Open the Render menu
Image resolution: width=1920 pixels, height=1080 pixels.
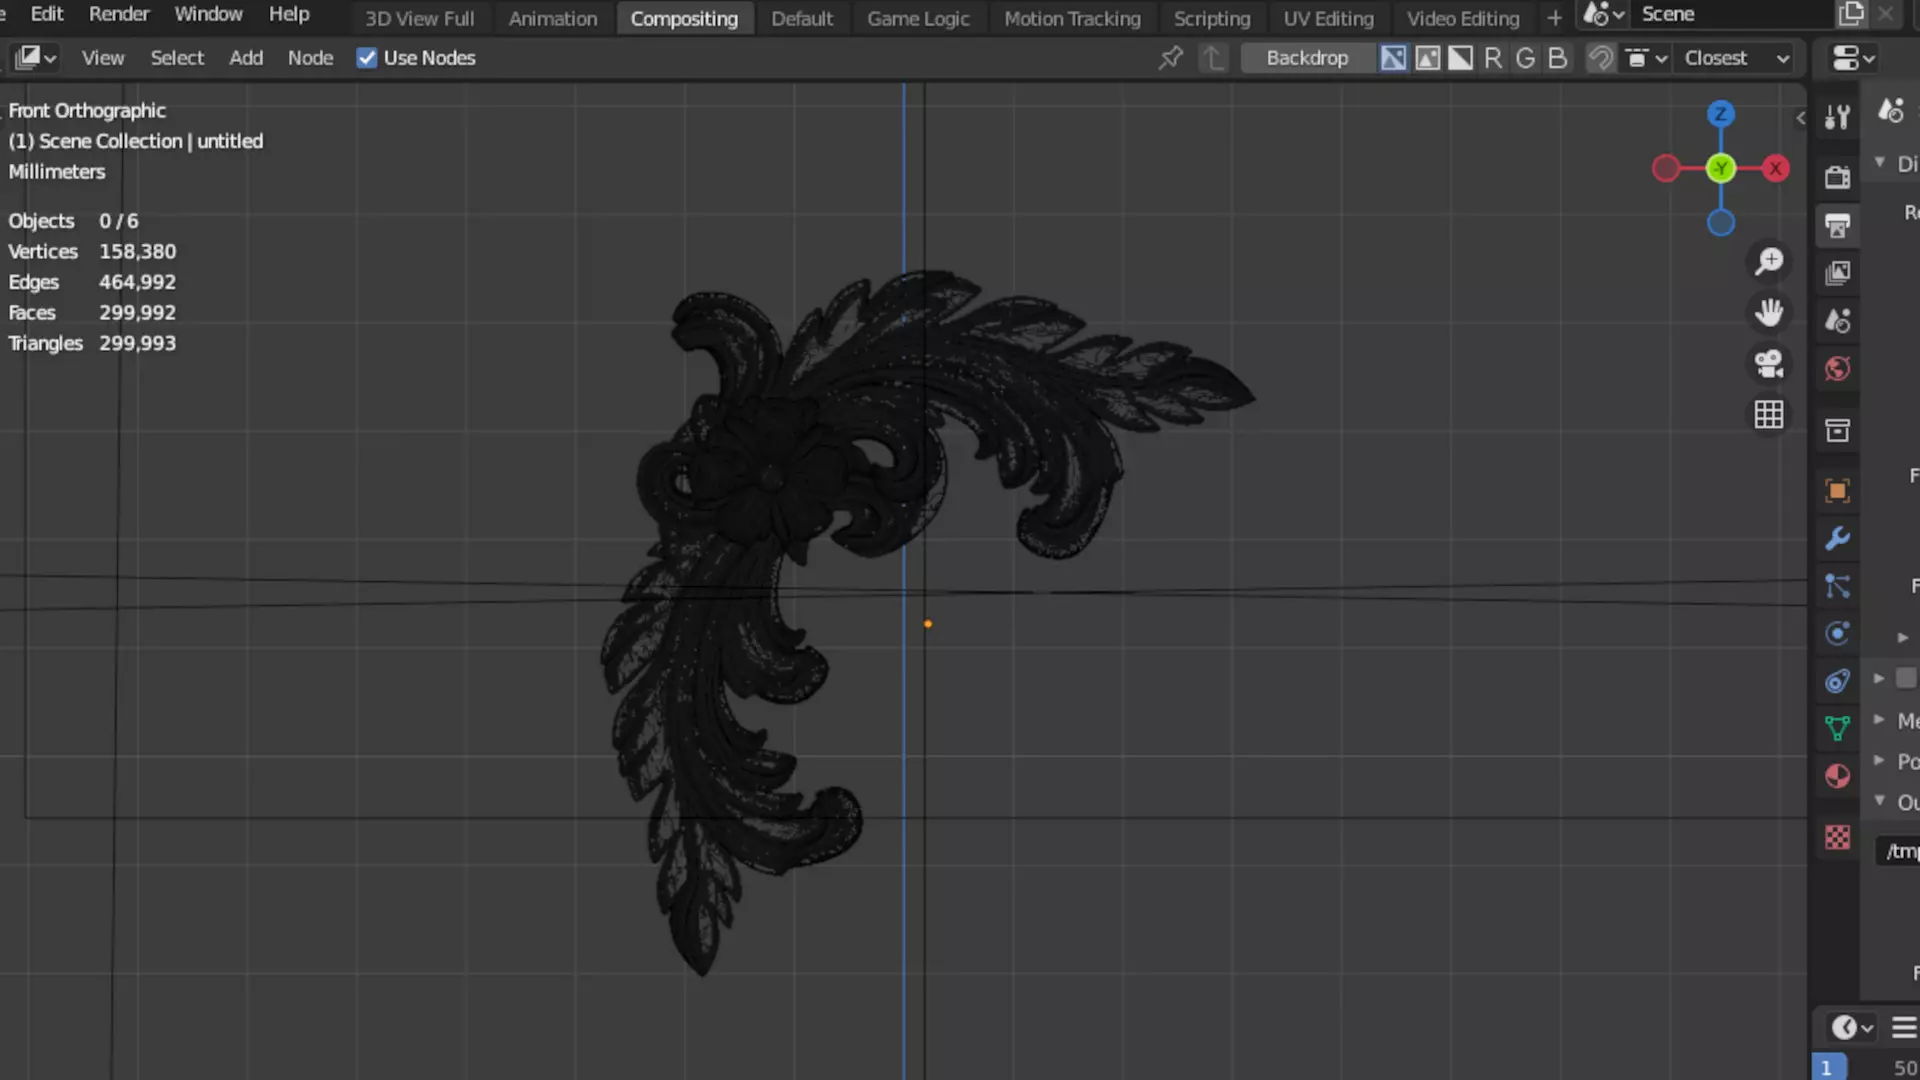click(x=119, y=14)
